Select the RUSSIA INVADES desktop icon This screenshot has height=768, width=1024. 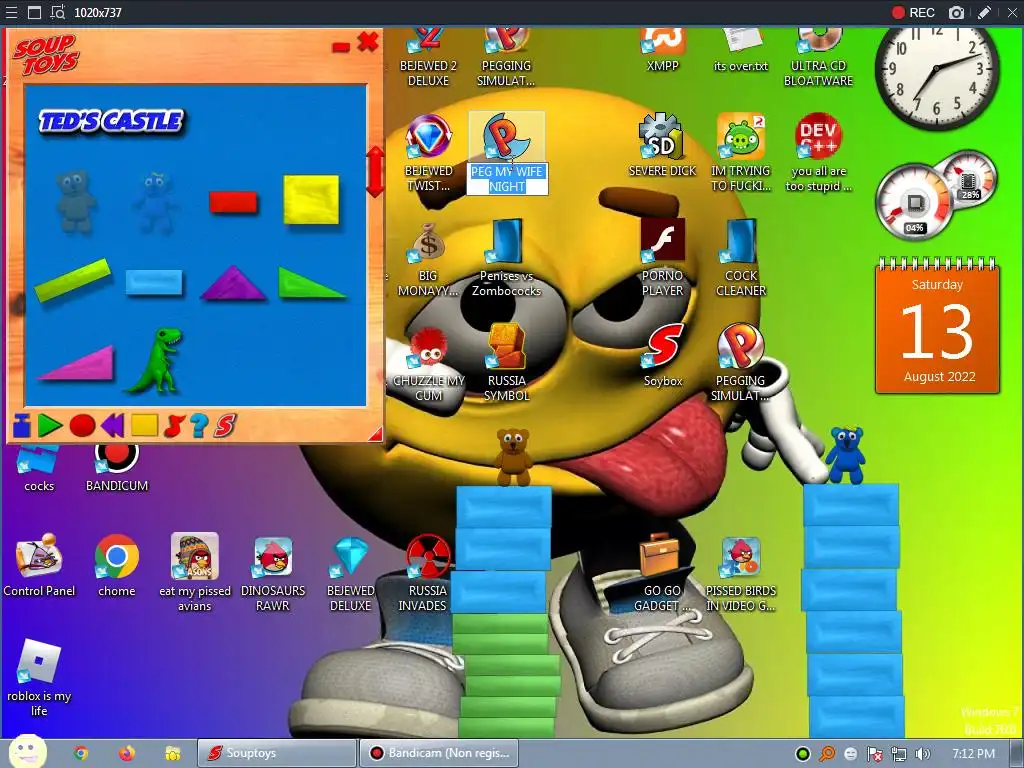(428, 573)
